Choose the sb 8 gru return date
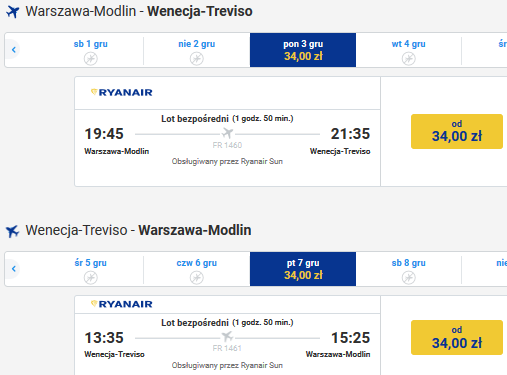This screenshot has width=507, height=375. [x=408, y=269]
